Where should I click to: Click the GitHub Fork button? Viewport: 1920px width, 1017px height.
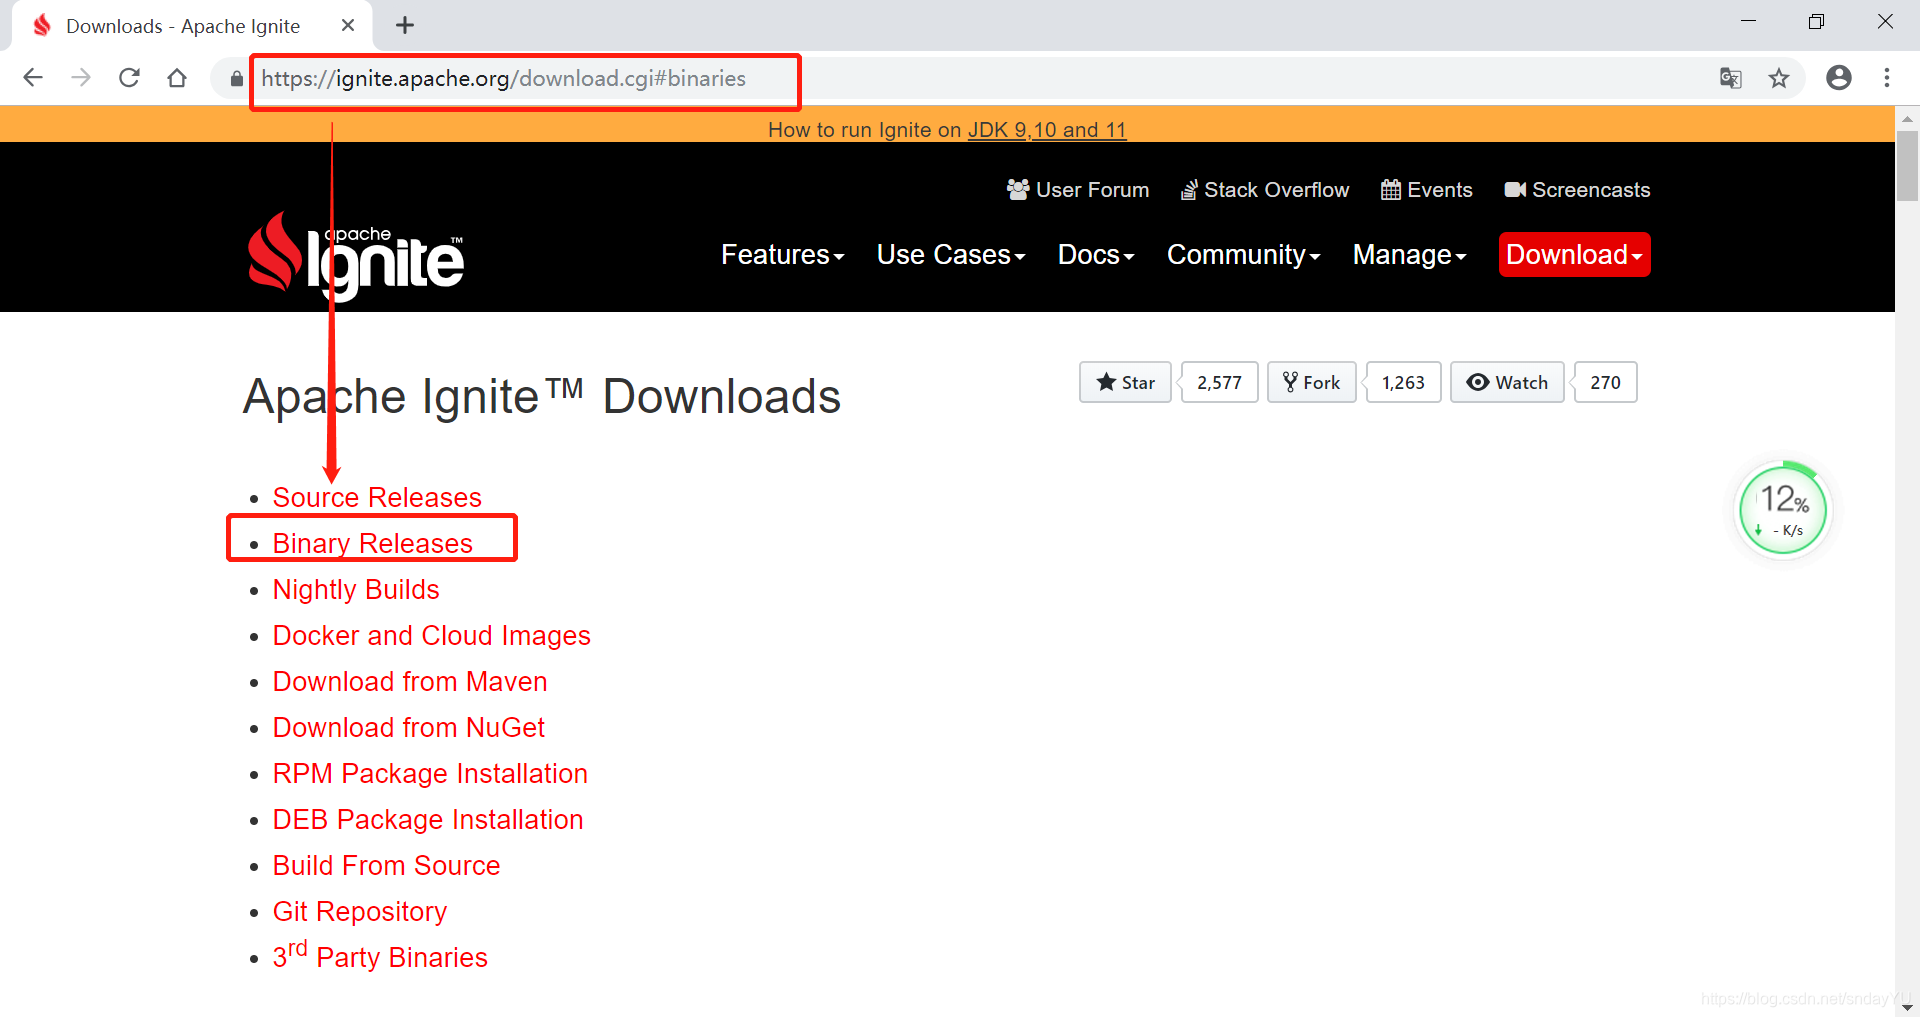(x=1311, y=382)
